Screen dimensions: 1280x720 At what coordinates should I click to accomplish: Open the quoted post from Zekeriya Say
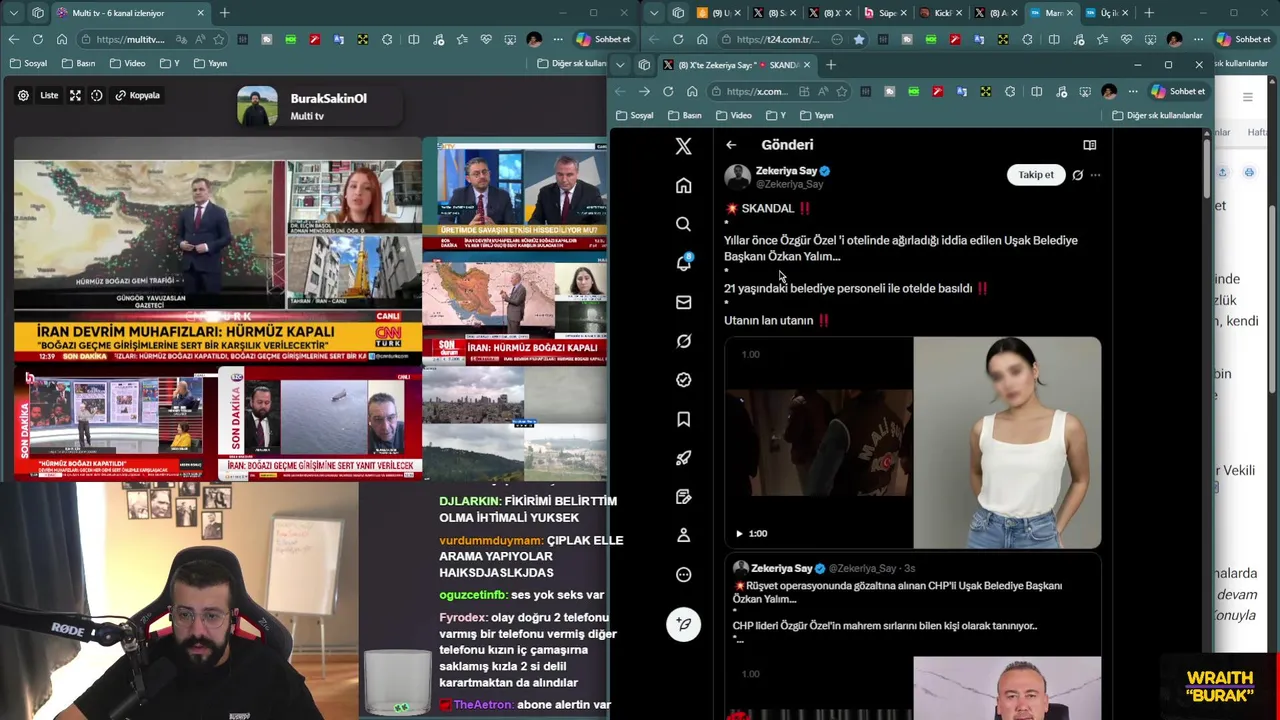pyautogui.click(x=912, y=638)
